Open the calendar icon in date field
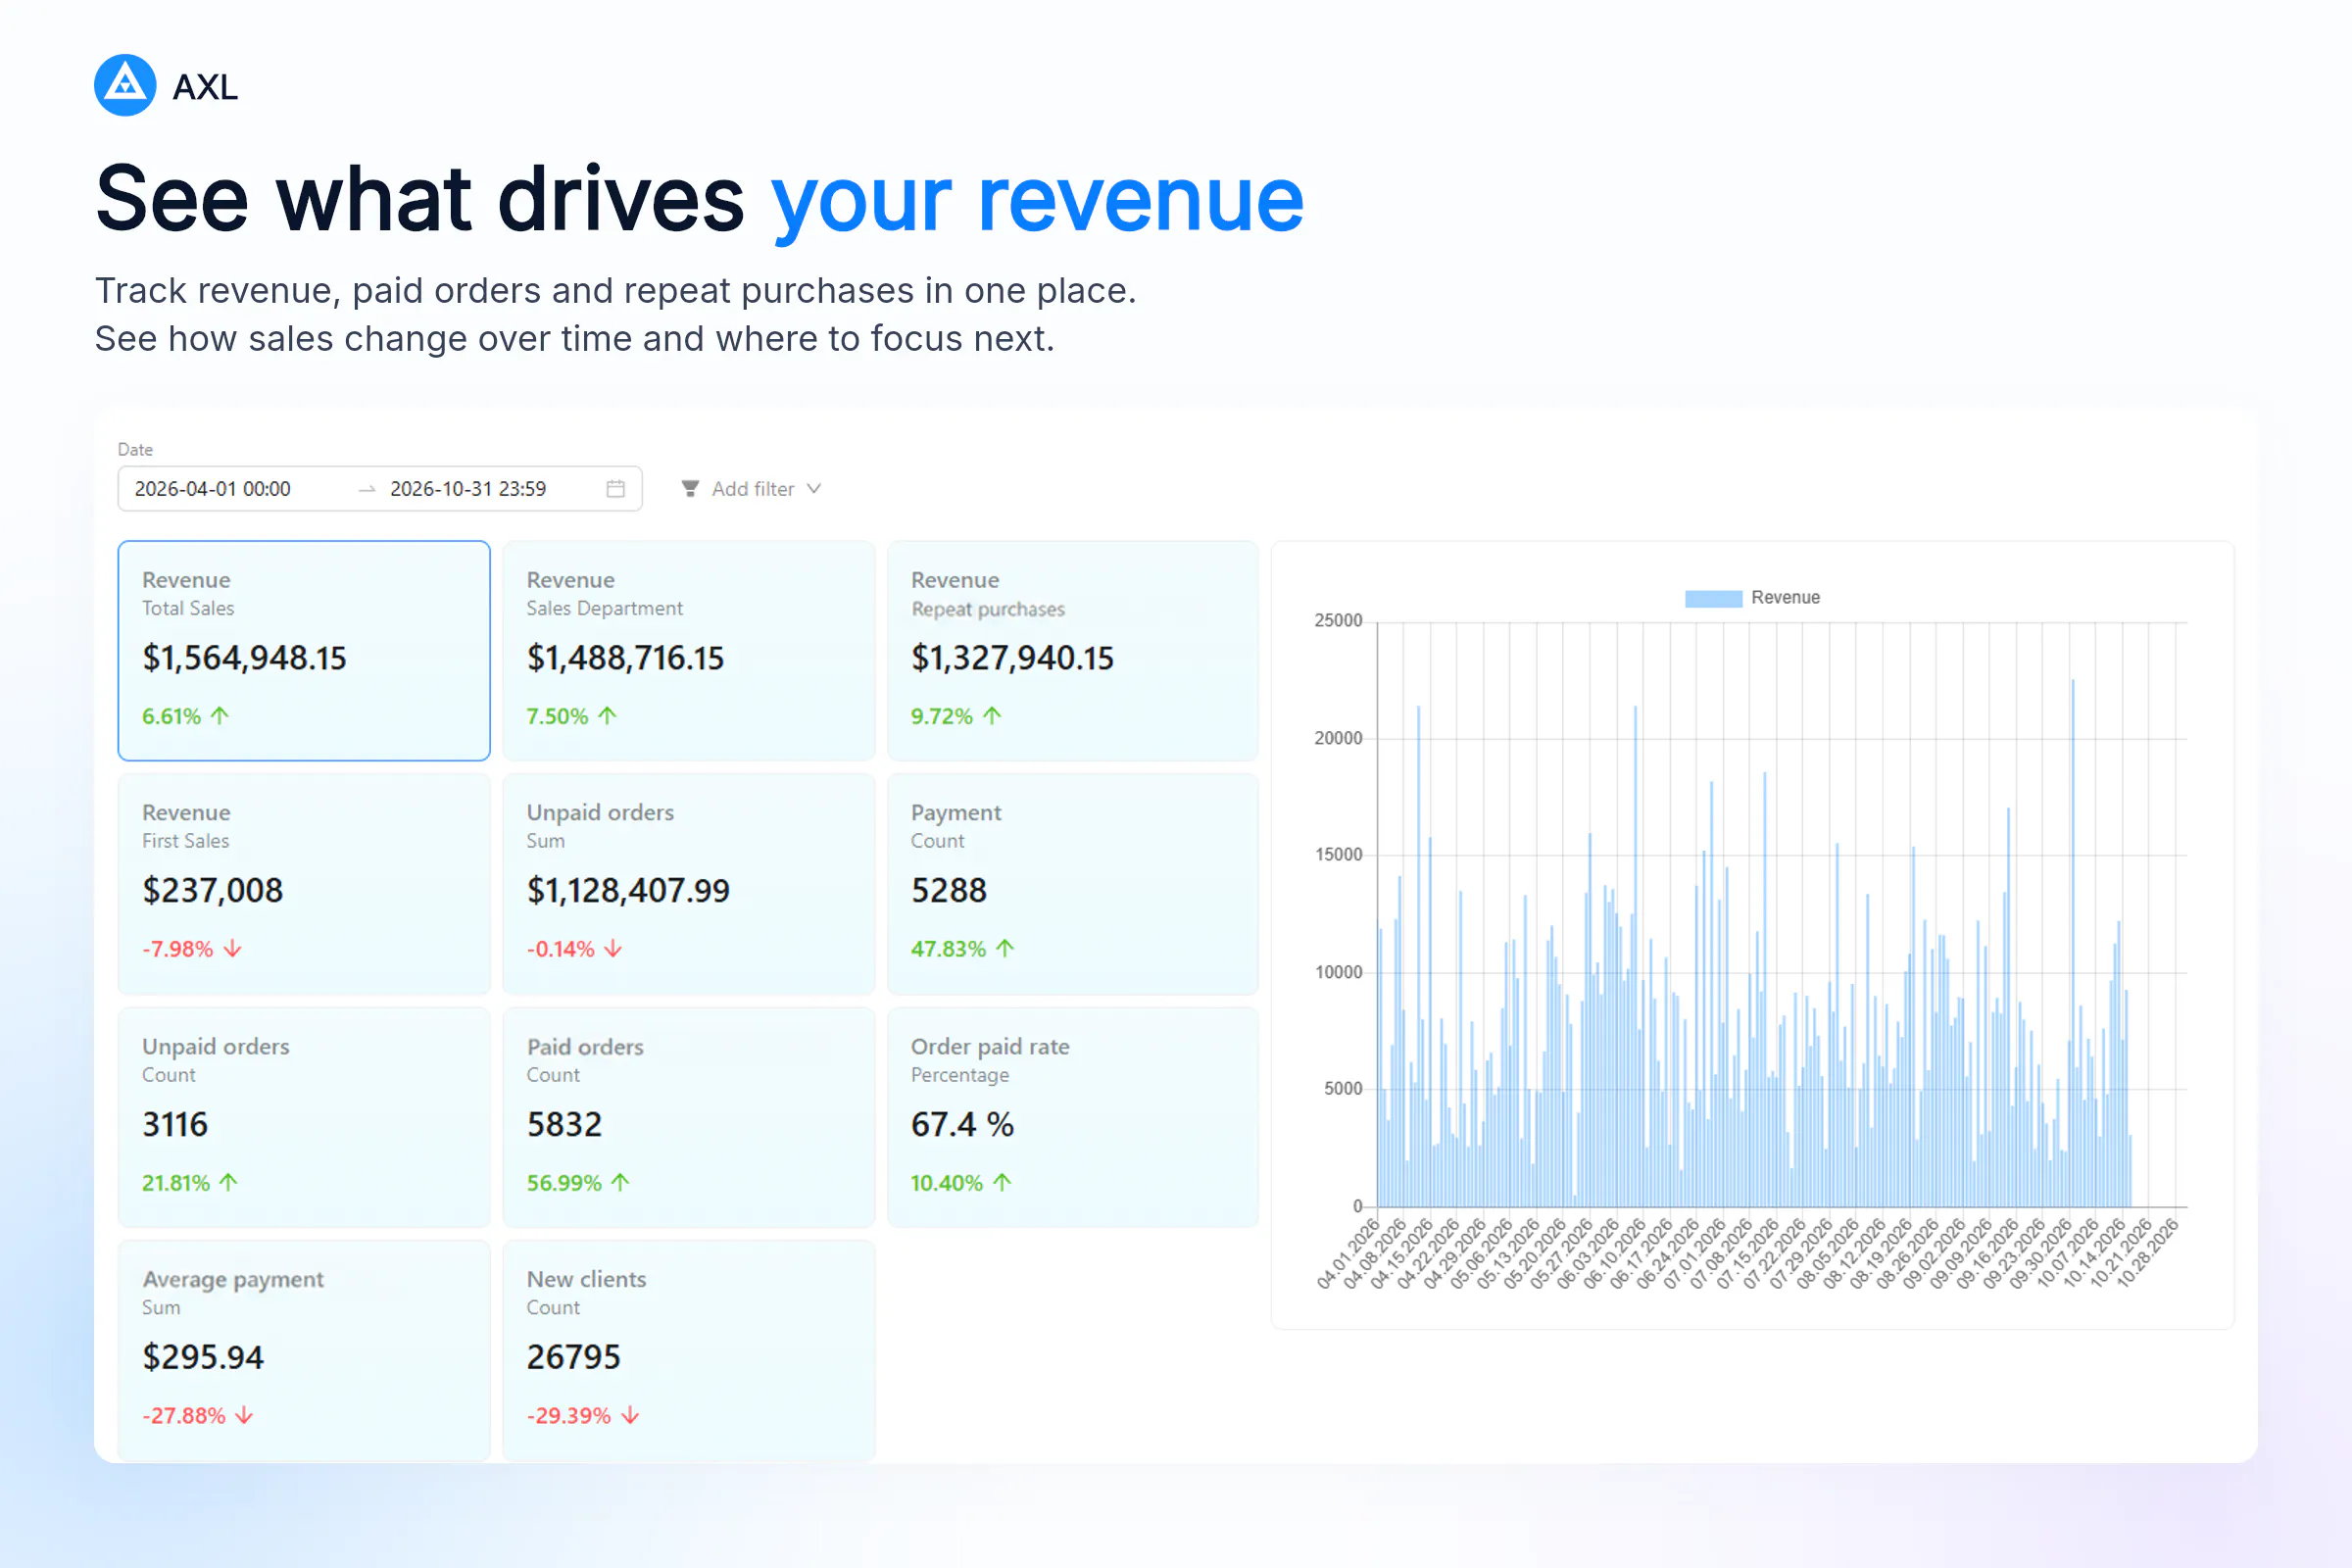 tap(616, 489)
